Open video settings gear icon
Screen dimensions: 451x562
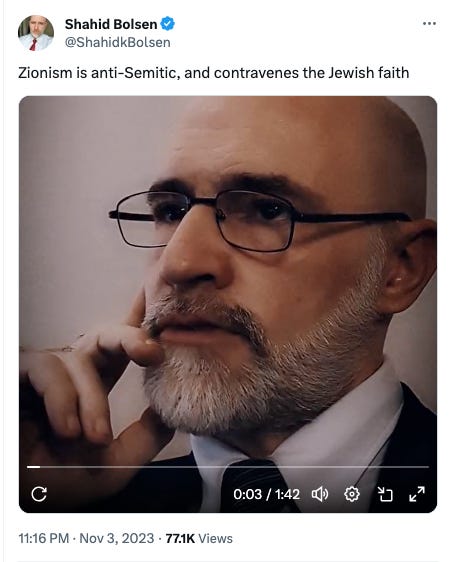pos(352,494)
